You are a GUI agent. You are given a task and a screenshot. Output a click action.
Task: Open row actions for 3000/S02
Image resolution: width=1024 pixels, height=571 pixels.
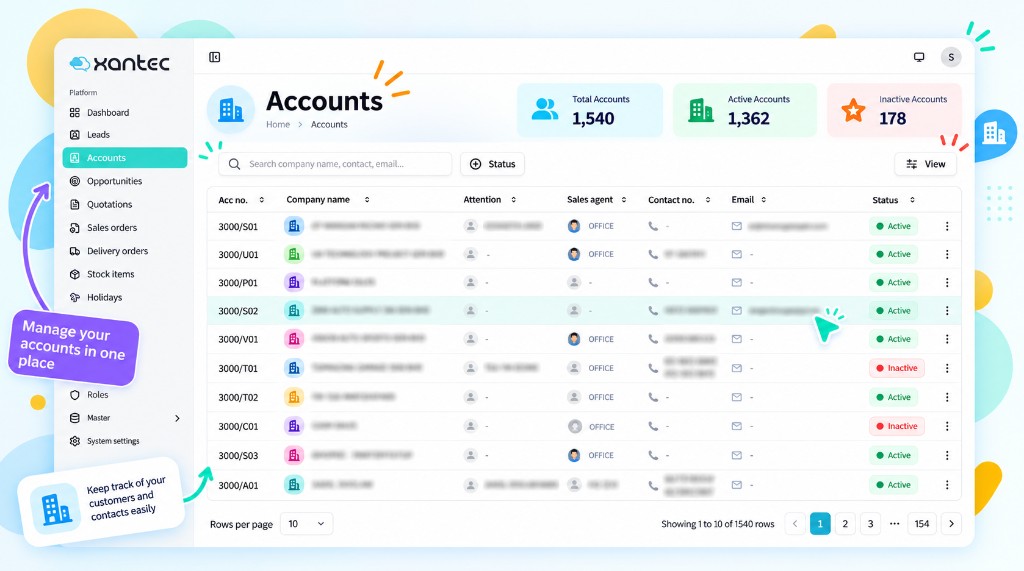tap(947, 311)
